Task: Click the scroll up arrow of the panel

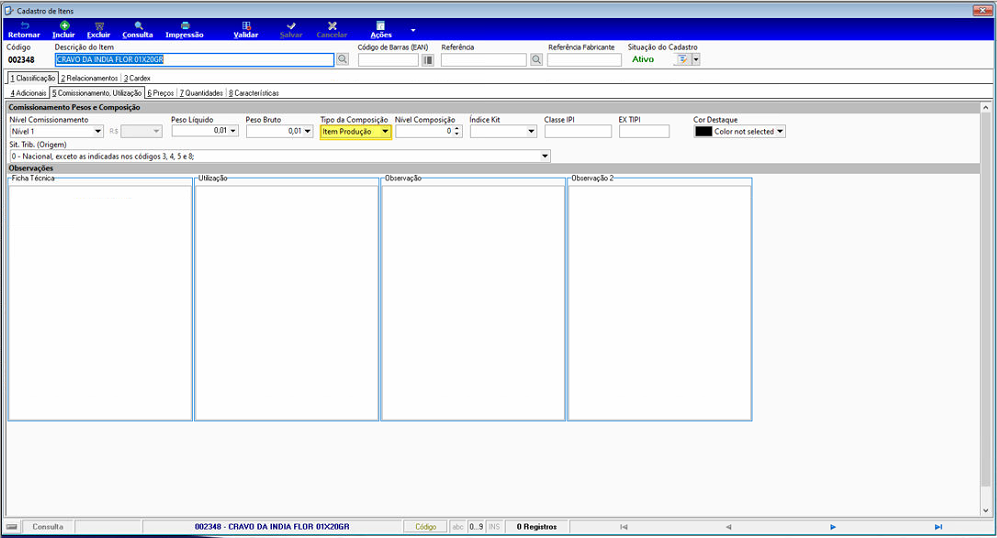Action: tap(986, 108)
